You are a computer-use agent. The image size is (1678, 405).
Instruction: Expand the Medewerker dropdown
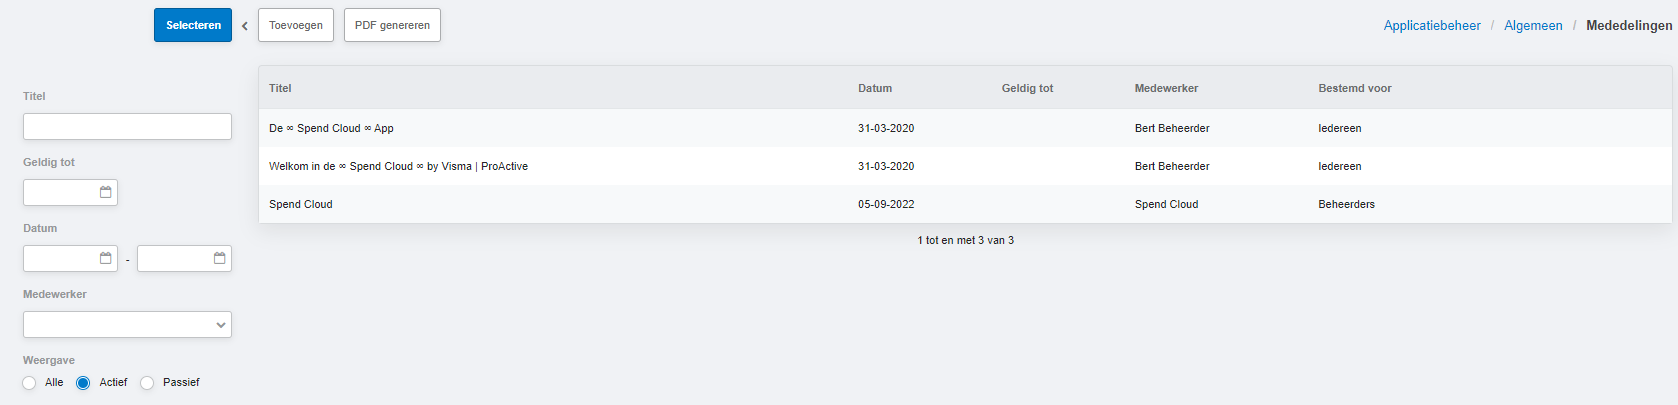coord(127,324)
